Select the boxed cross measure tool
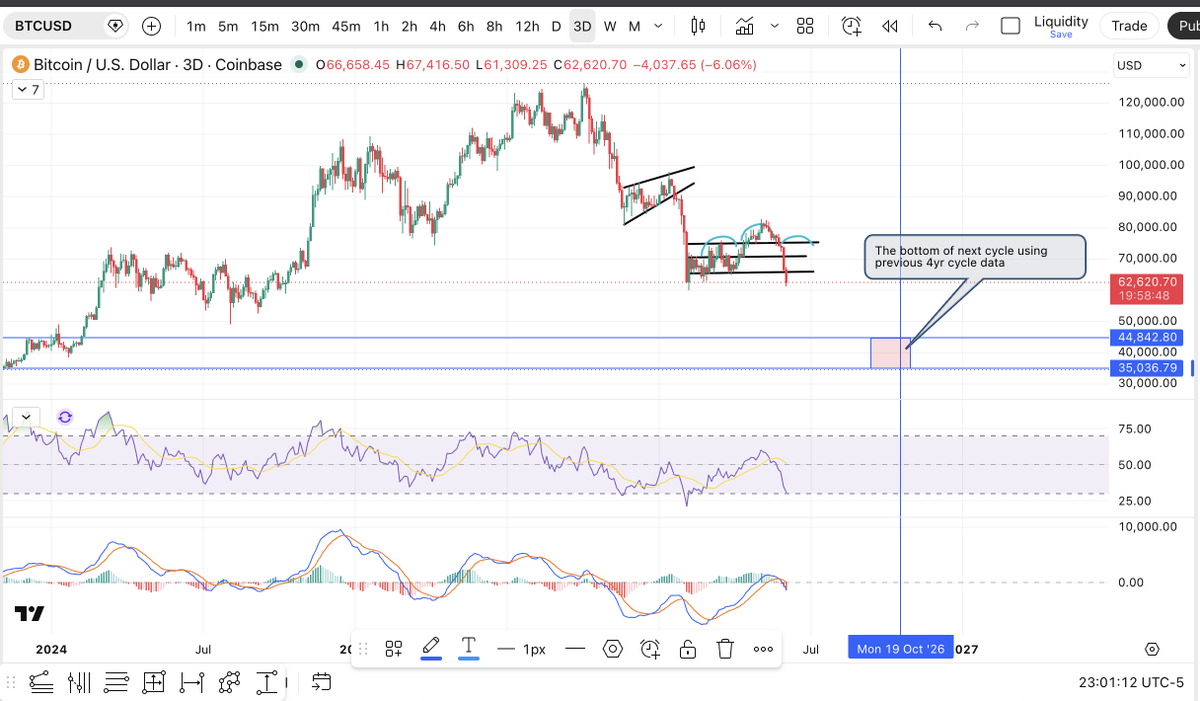Screen dimensions: 1200x701 coord(153,683)
